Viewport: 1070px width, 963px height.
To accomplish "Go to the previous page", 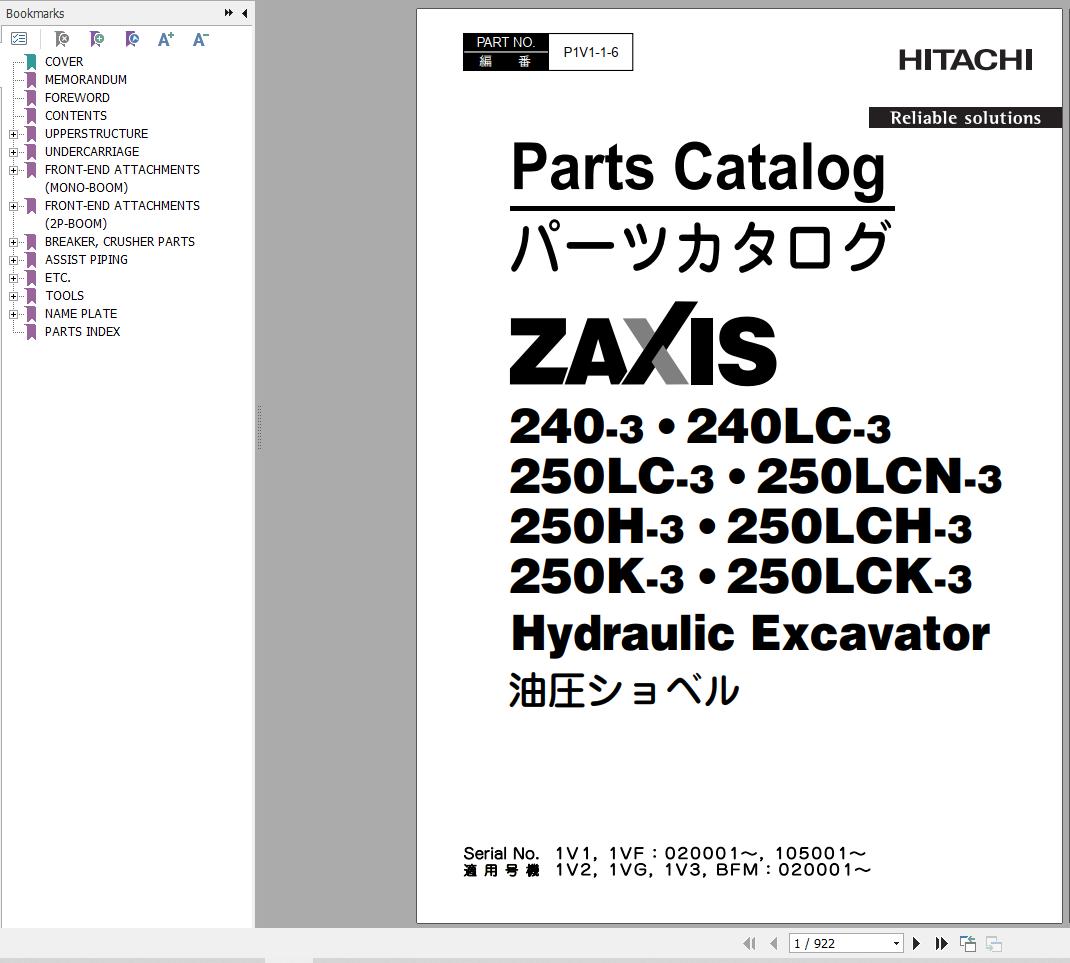I will coord(773,943).
